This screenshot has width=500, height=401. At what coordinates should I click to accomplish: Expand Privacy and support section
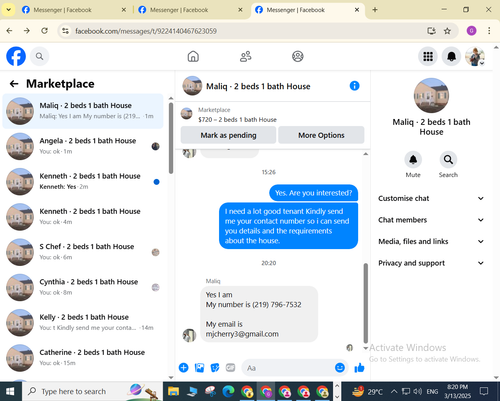431,263
